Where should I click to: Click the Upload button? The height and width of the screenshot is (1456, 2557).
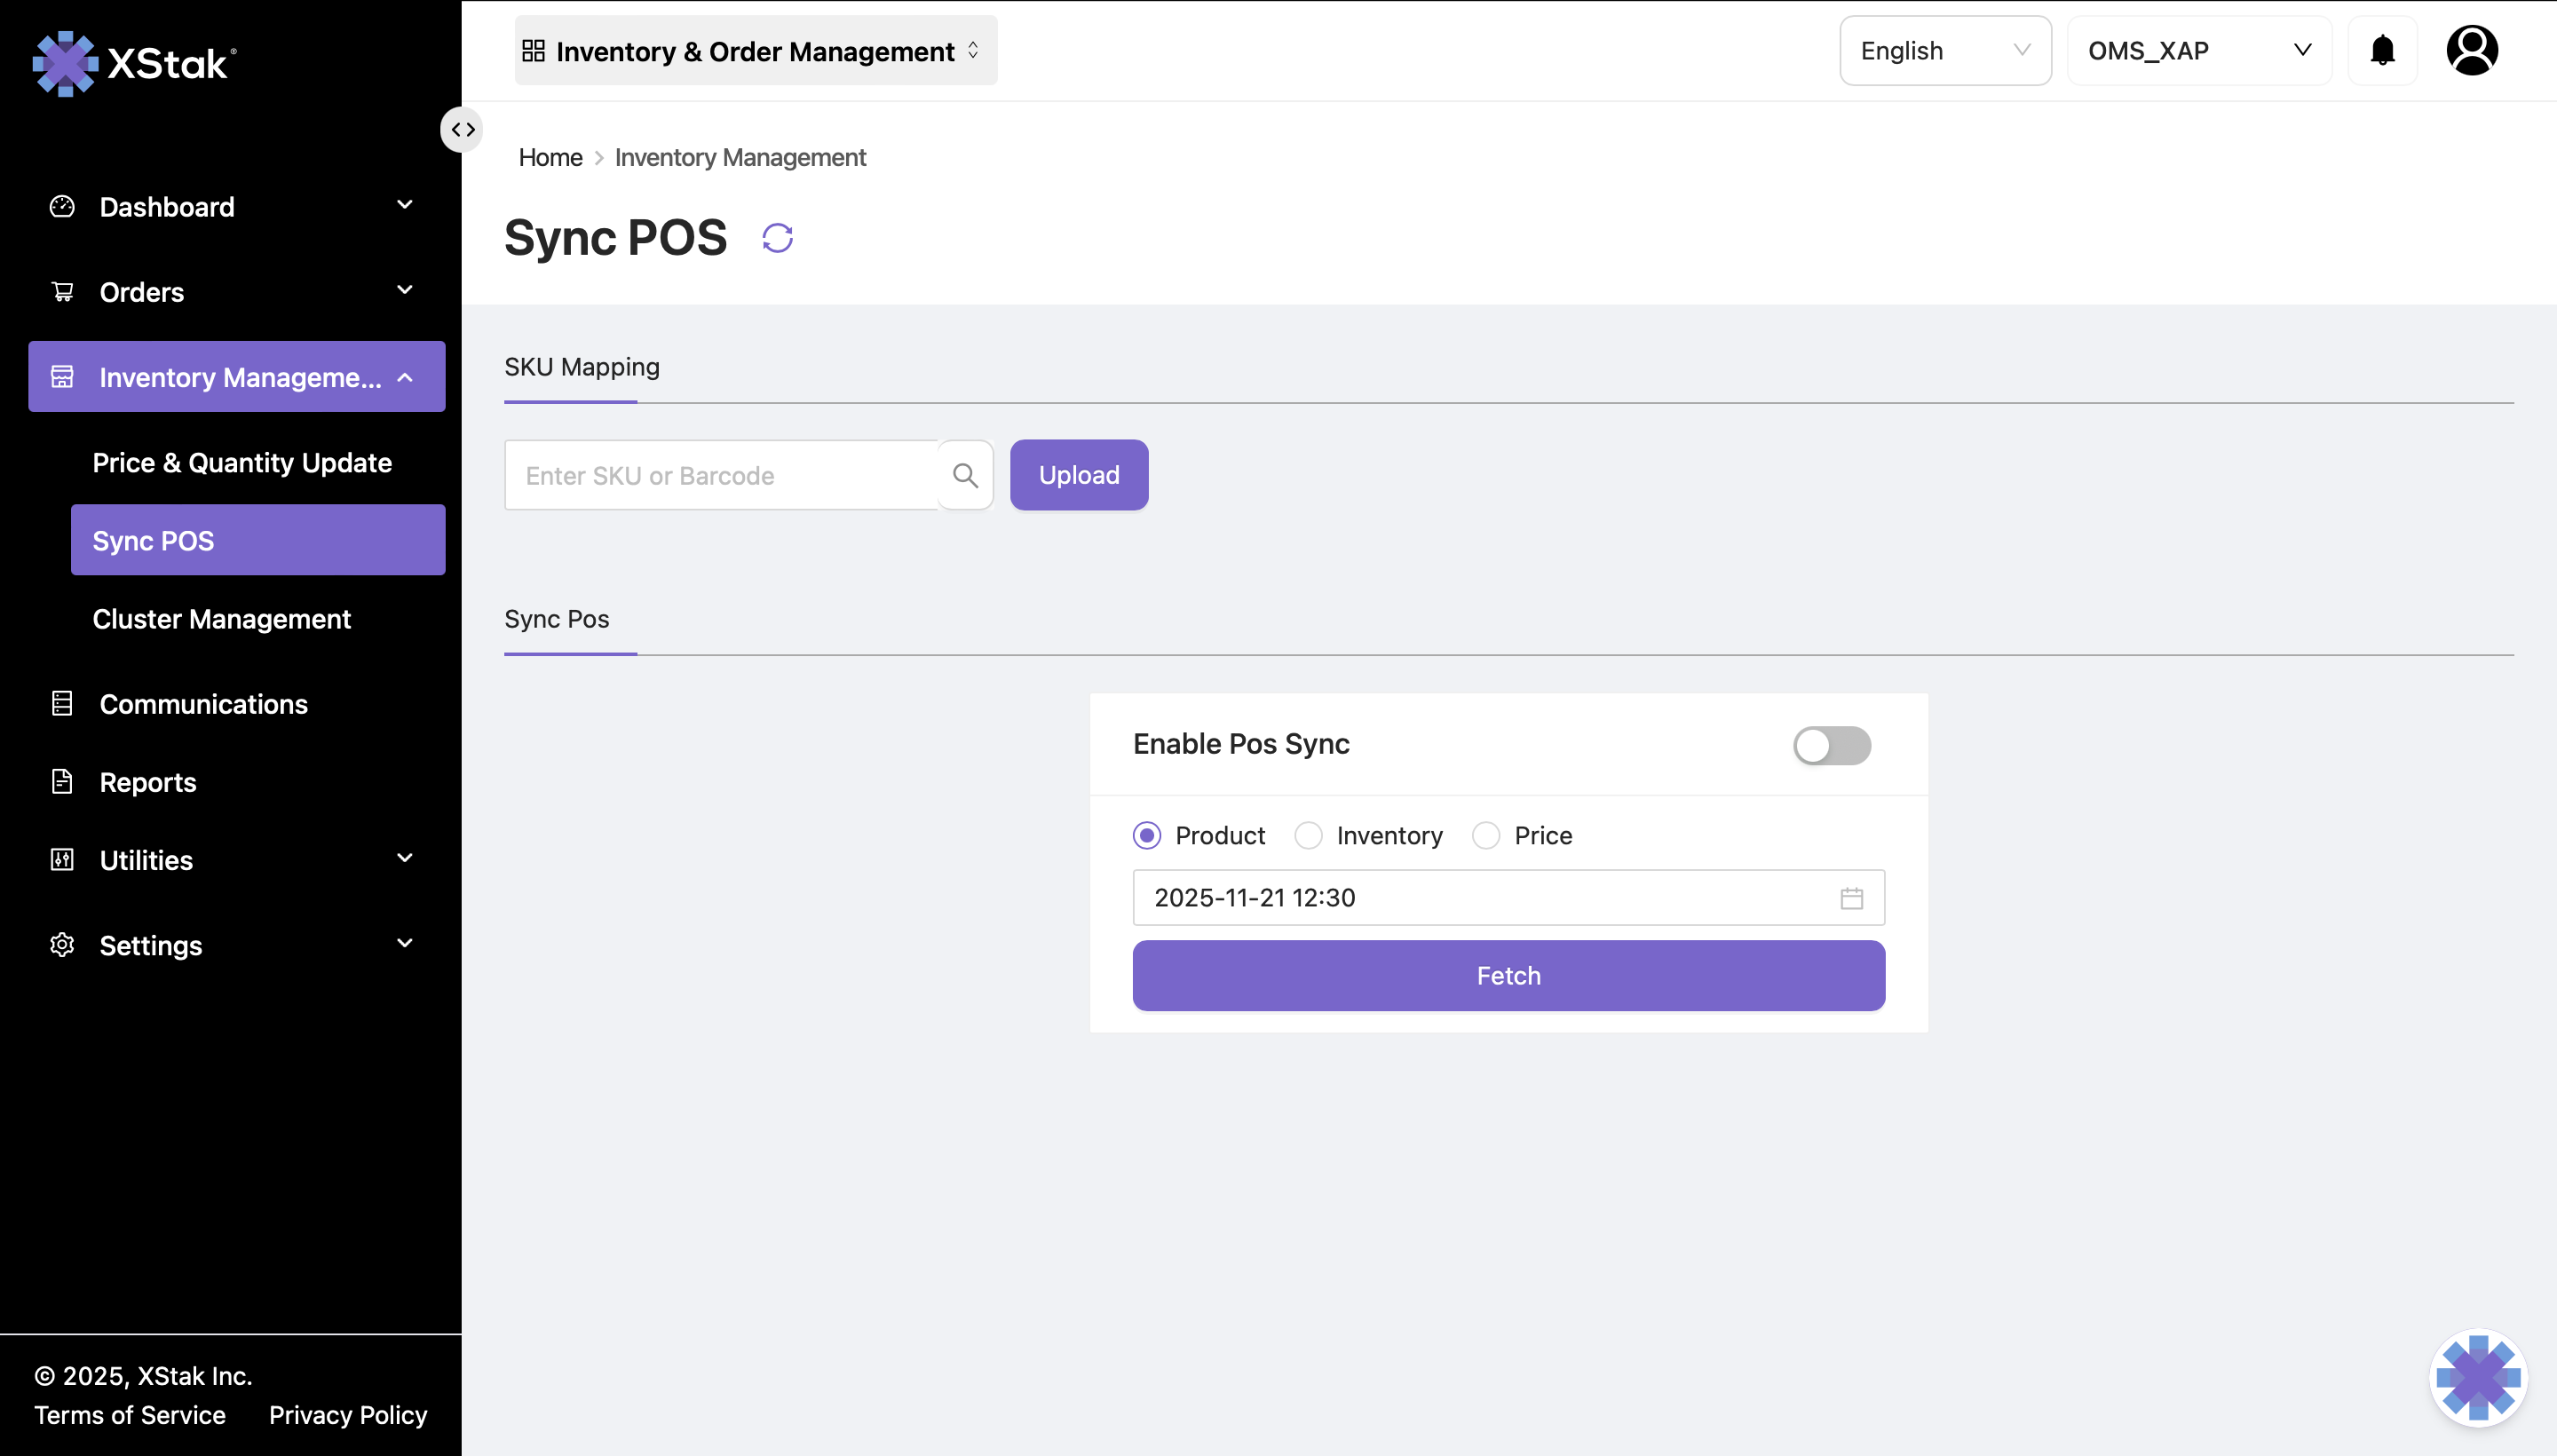[x=1078, y=475]
